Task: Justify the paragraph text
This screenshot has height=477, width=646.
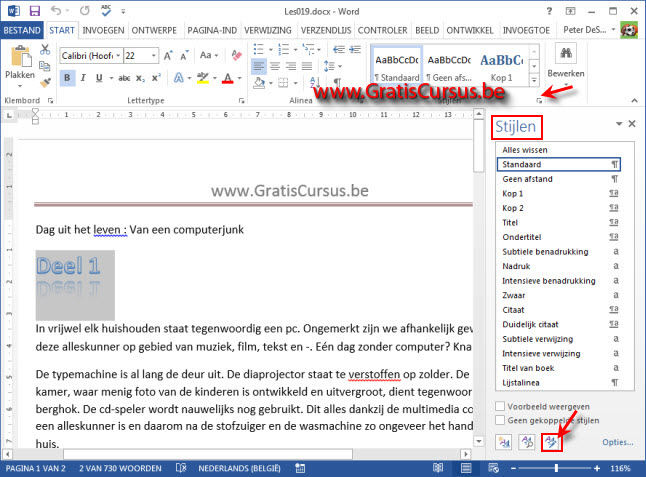Action: point(307,66)
